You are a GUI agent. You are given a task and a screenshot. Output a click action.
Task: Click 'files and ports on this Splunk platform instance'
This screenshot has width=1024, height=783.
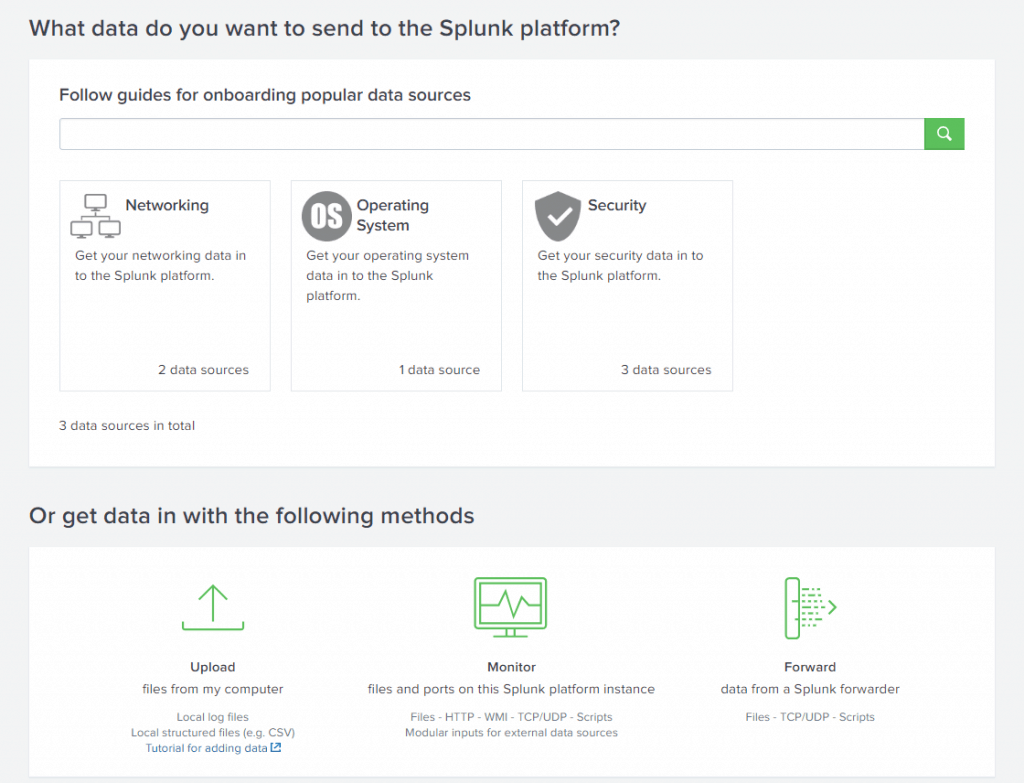[511, 689]
